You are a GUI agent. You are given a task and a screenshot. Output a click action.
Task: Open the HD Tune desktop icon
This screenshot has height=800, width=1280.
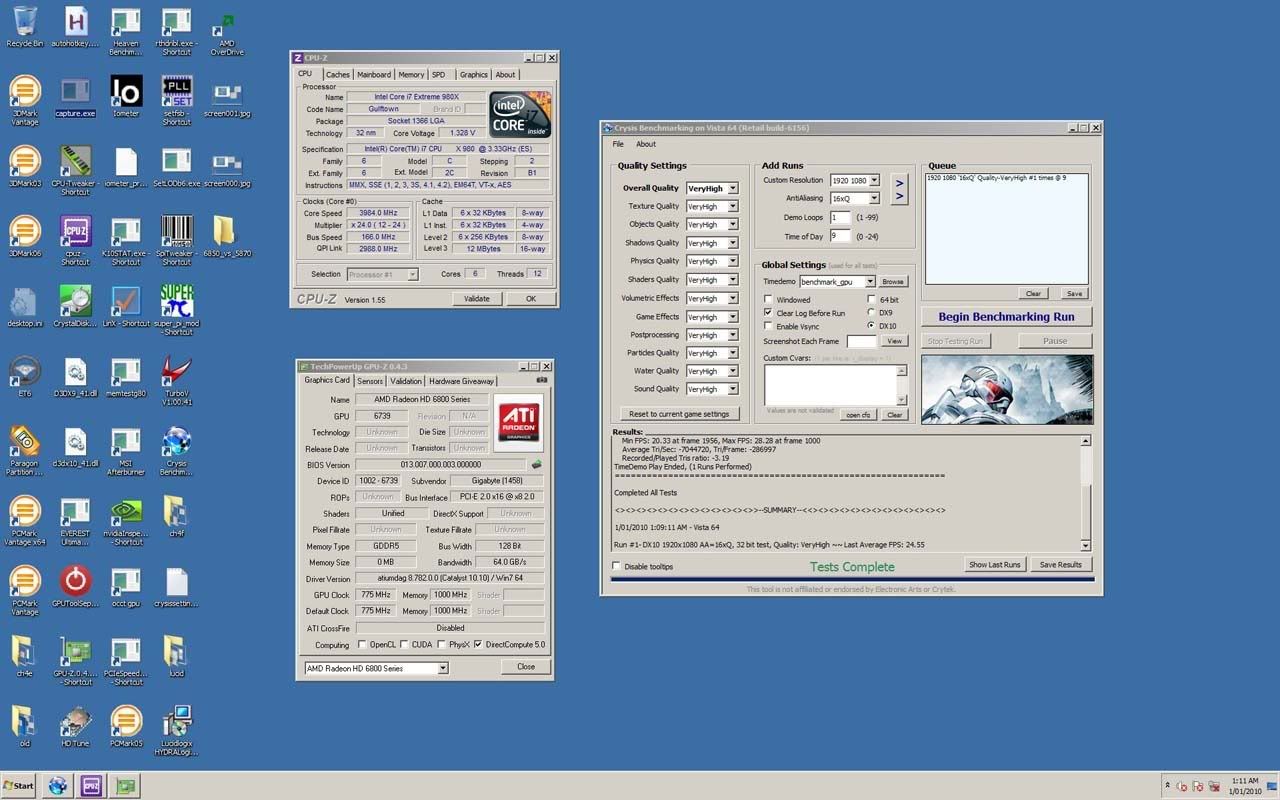click(x=75, y=721)
